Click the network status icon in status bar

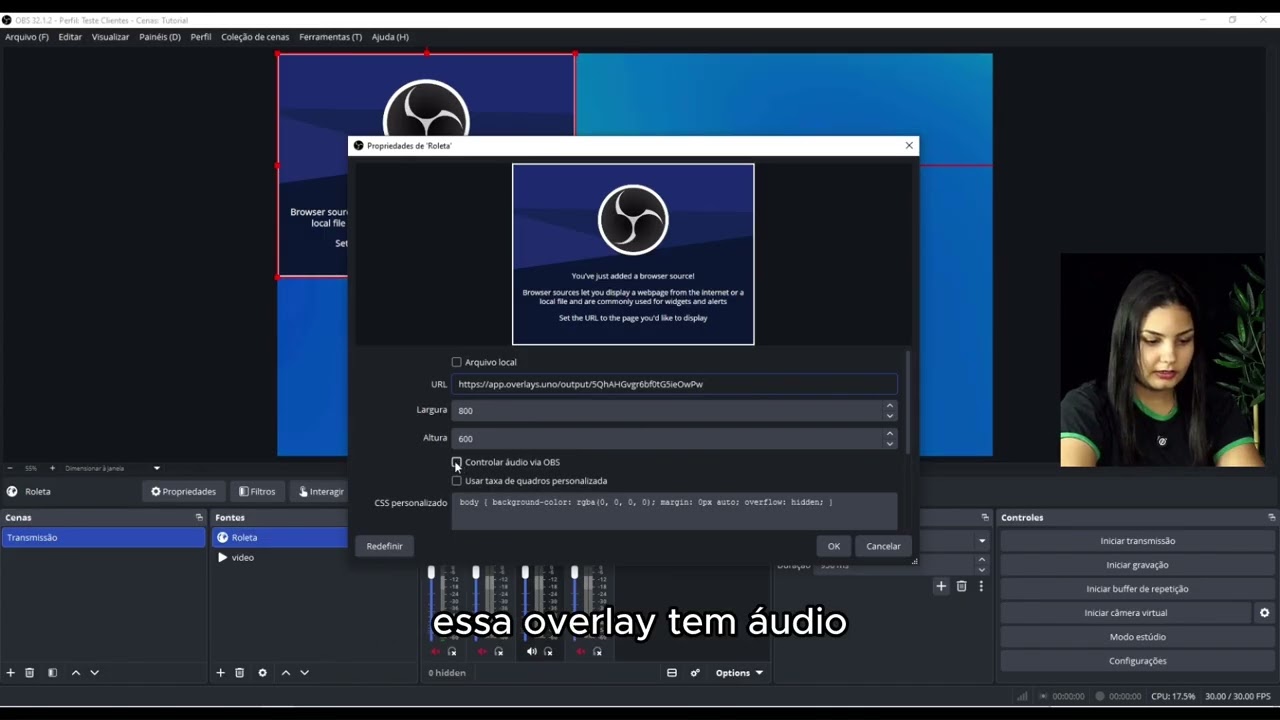(1022, 696)
